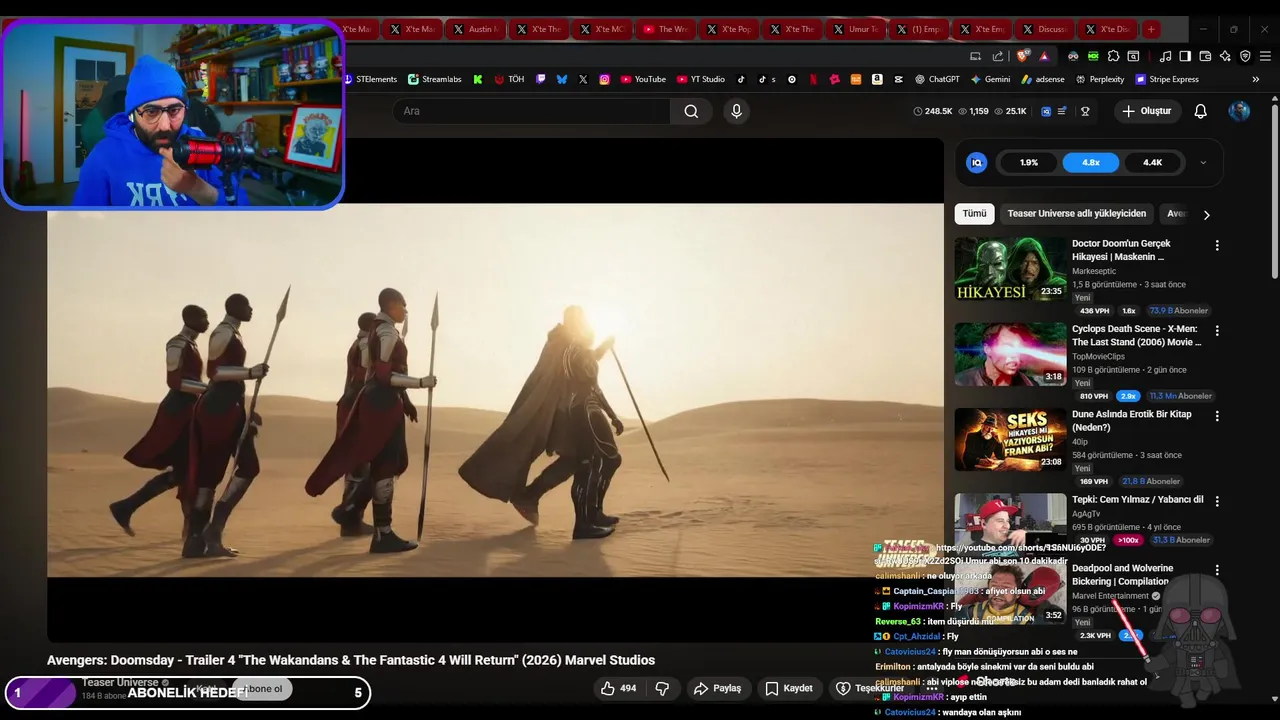Screen dimensions: 1280x720
Task: Open the Bluesky butterfly bookmark icon
Action: click(562, 79)
